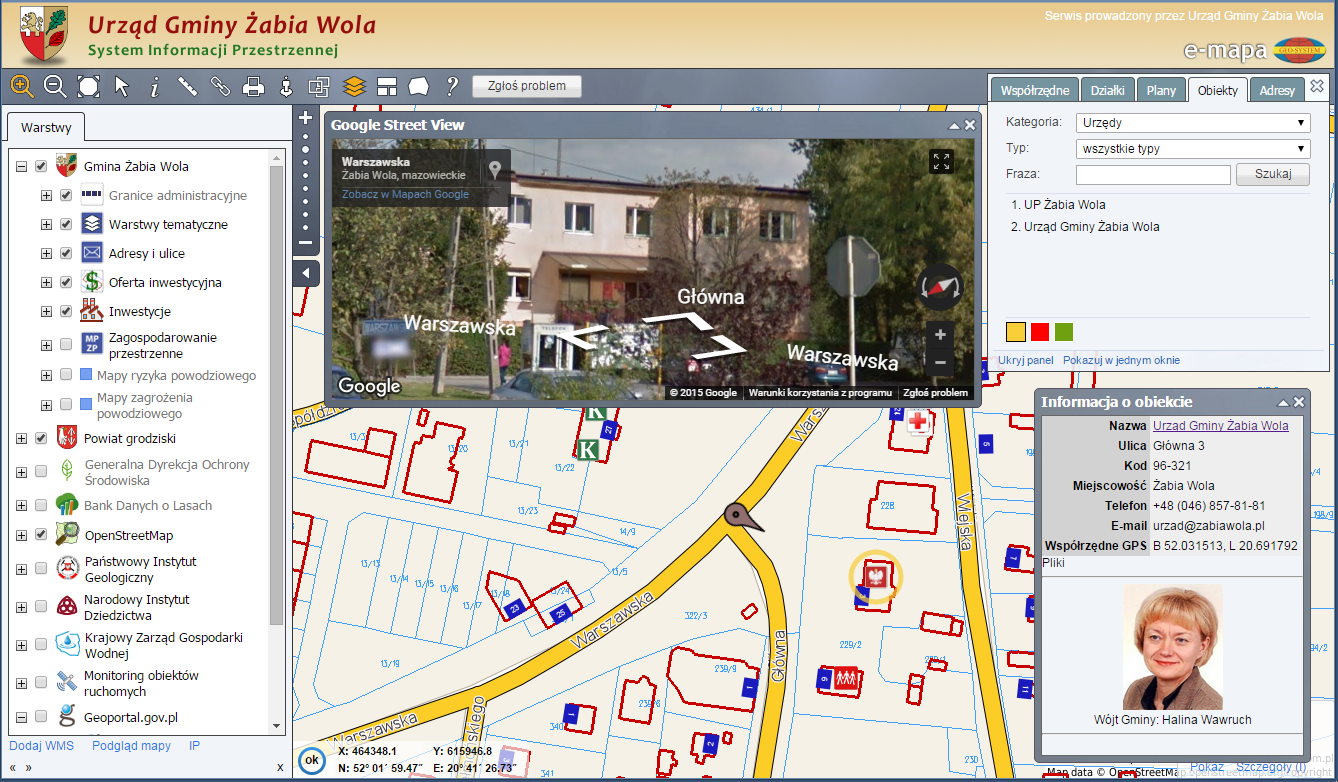Viewport: 1338px width, 782px height.
Task: Pick the yellow color swatch
Action: 1016,332
